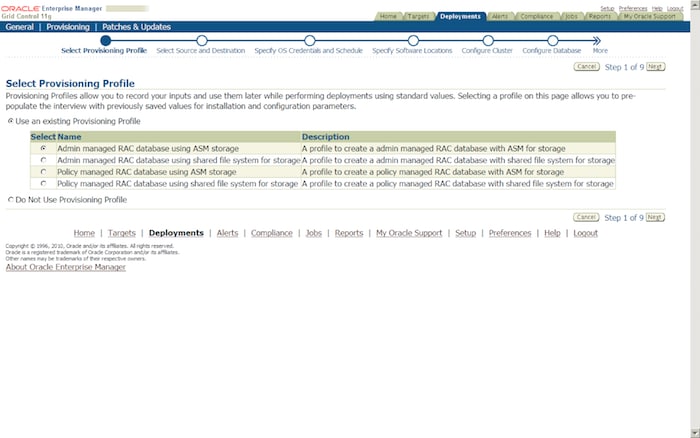The image size is (700, 438).
Task: Click the Configure Cluster step label
Action: point(487,51)
